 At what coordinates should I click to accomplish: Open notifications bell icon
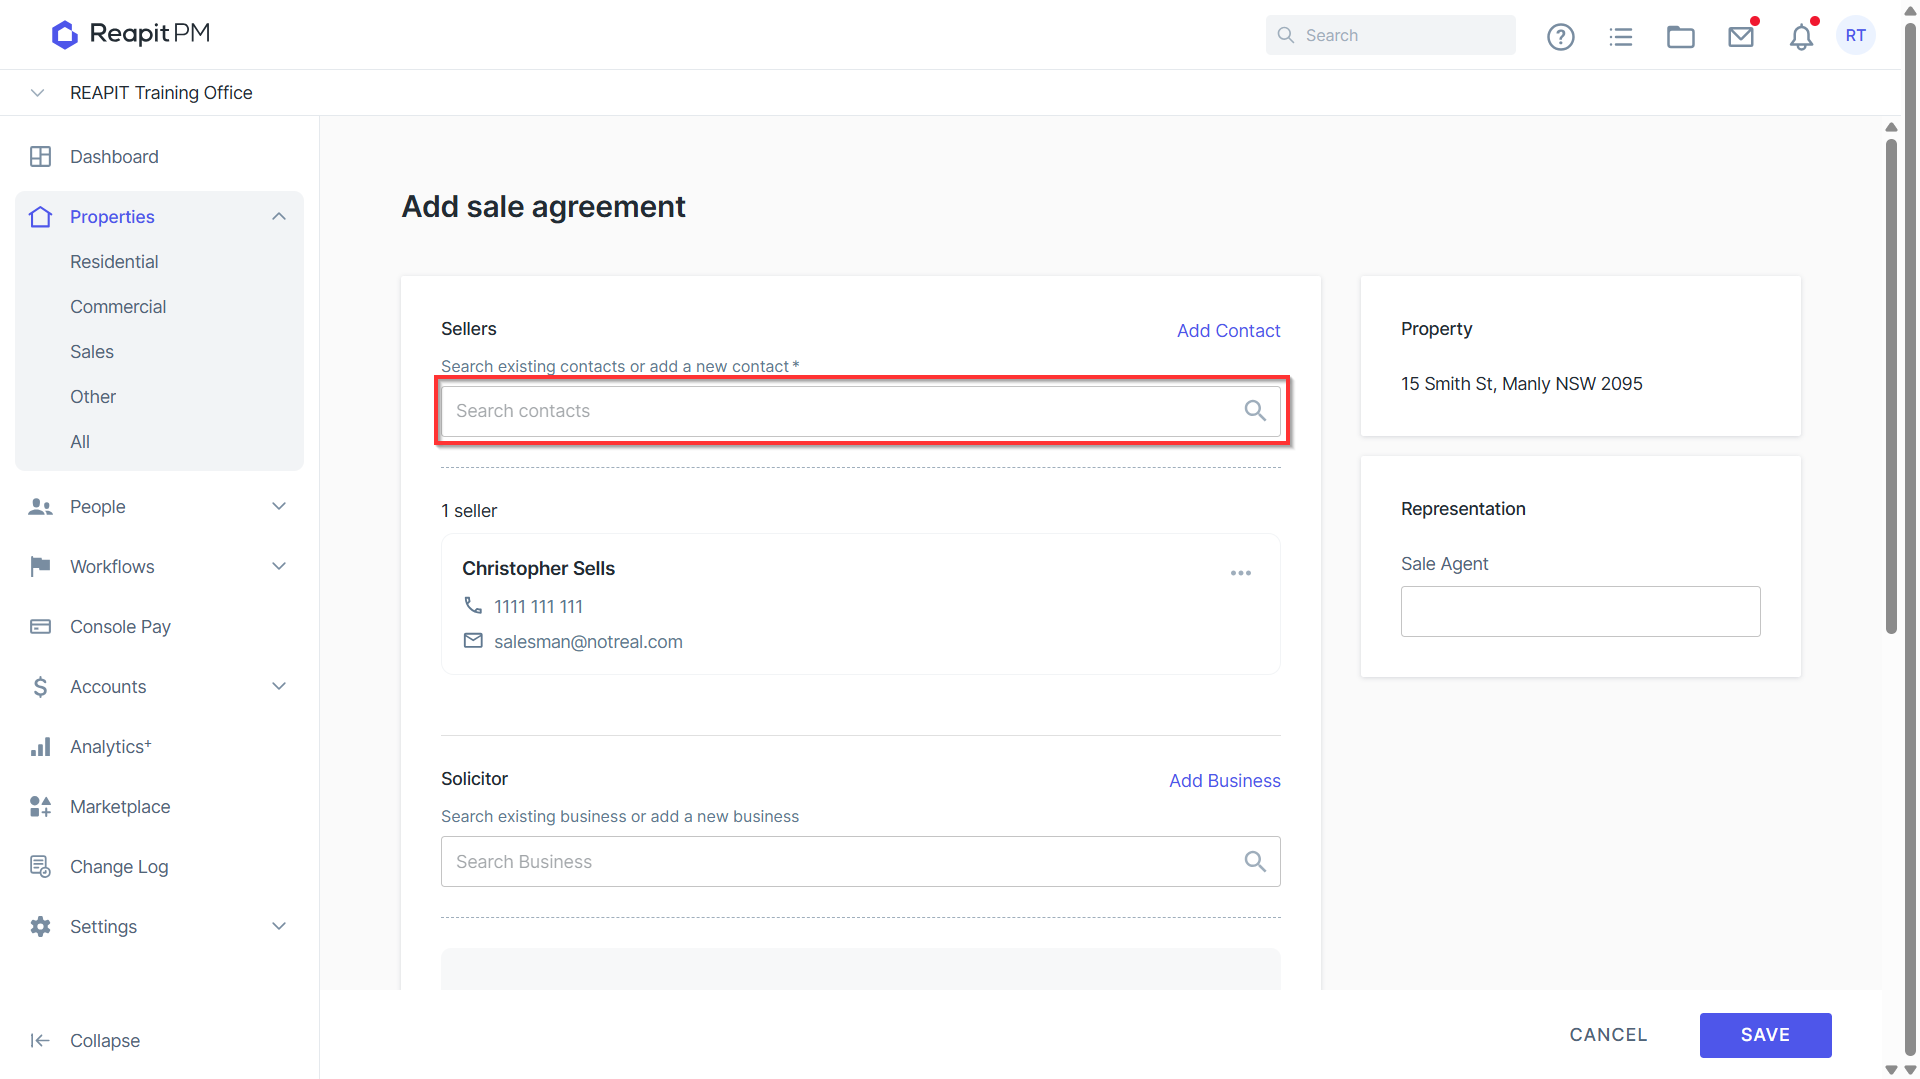[x=1800, y=37]
